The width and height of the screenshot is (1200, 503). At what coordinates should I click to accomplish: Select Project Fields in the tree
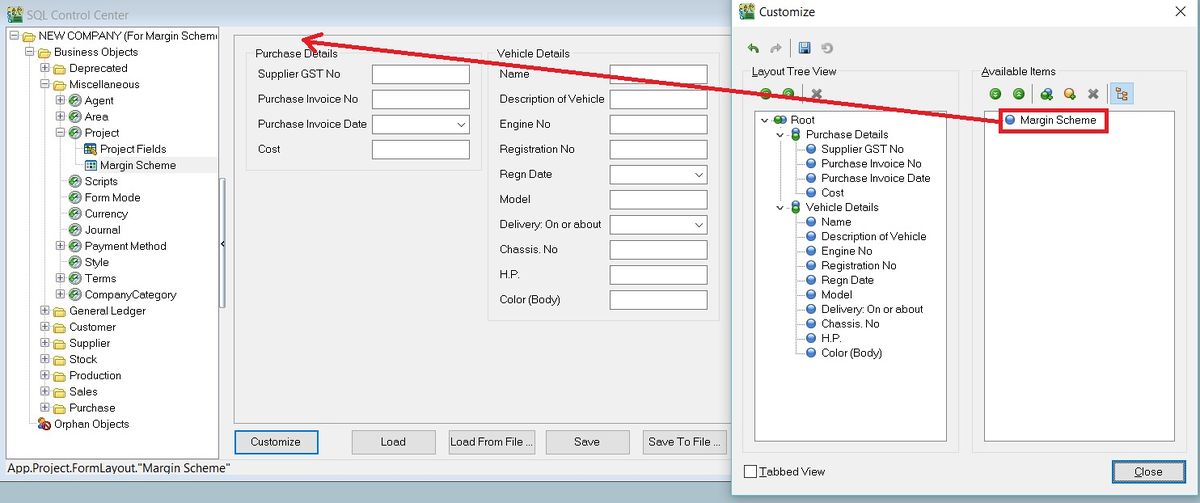point(132,149)
